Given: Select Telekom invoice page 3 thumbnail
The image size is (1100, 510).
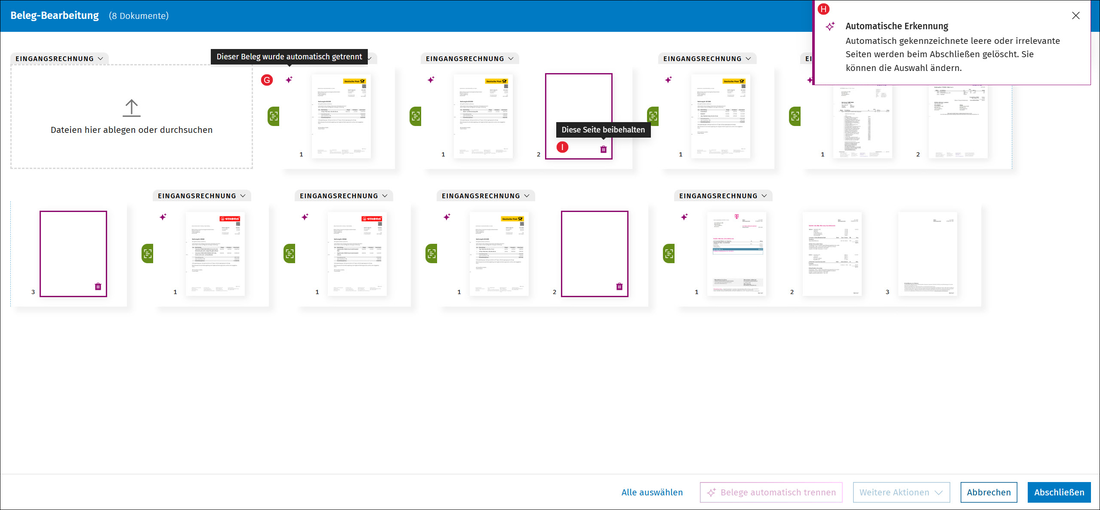Looking at the screenshot, I should [928, 254].
